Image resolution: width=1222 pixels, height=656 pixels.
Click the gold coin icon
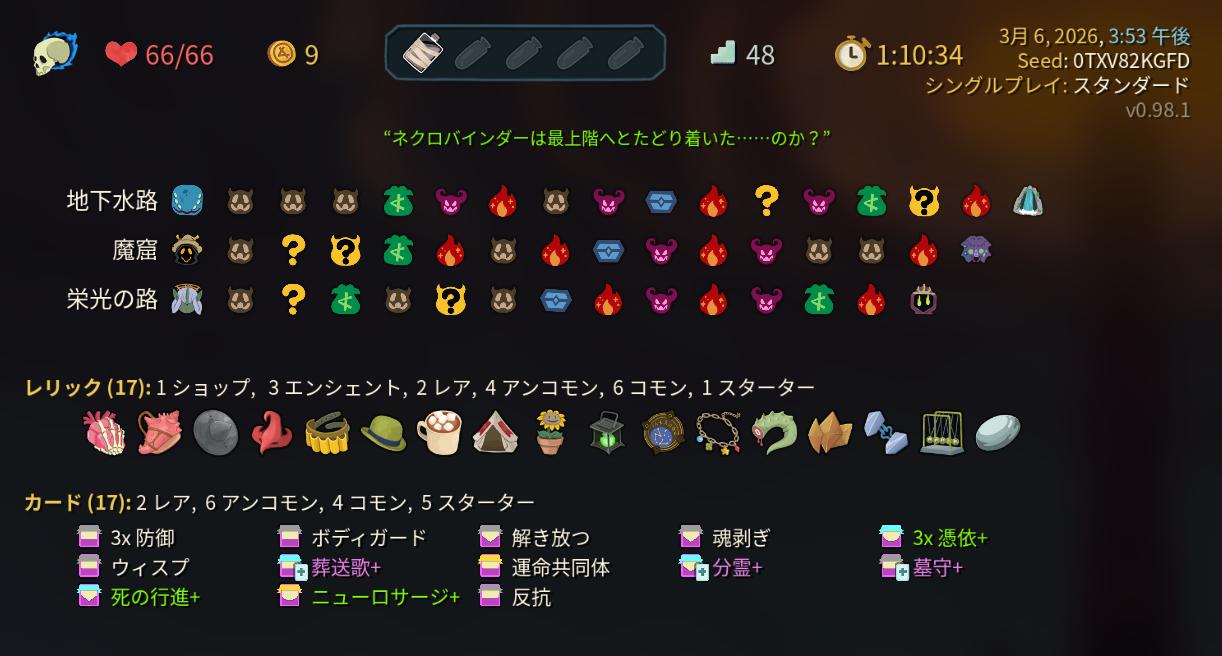coord(282,53)
